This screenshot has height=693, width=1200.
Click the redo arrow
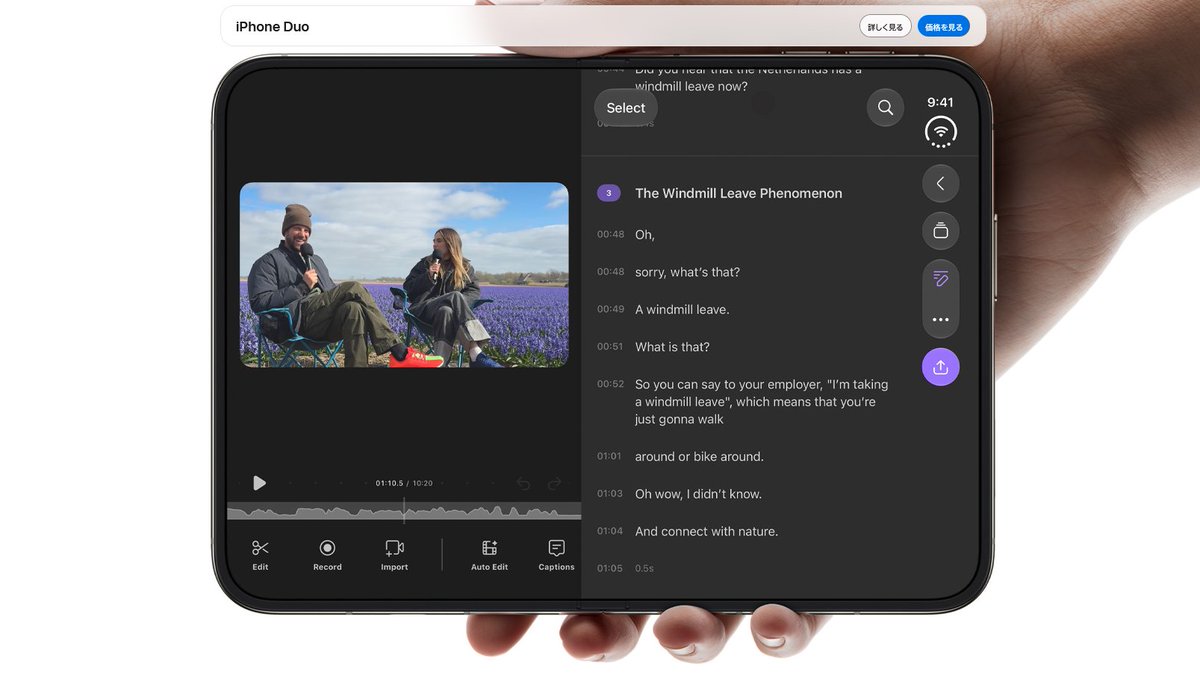(555, 483)
